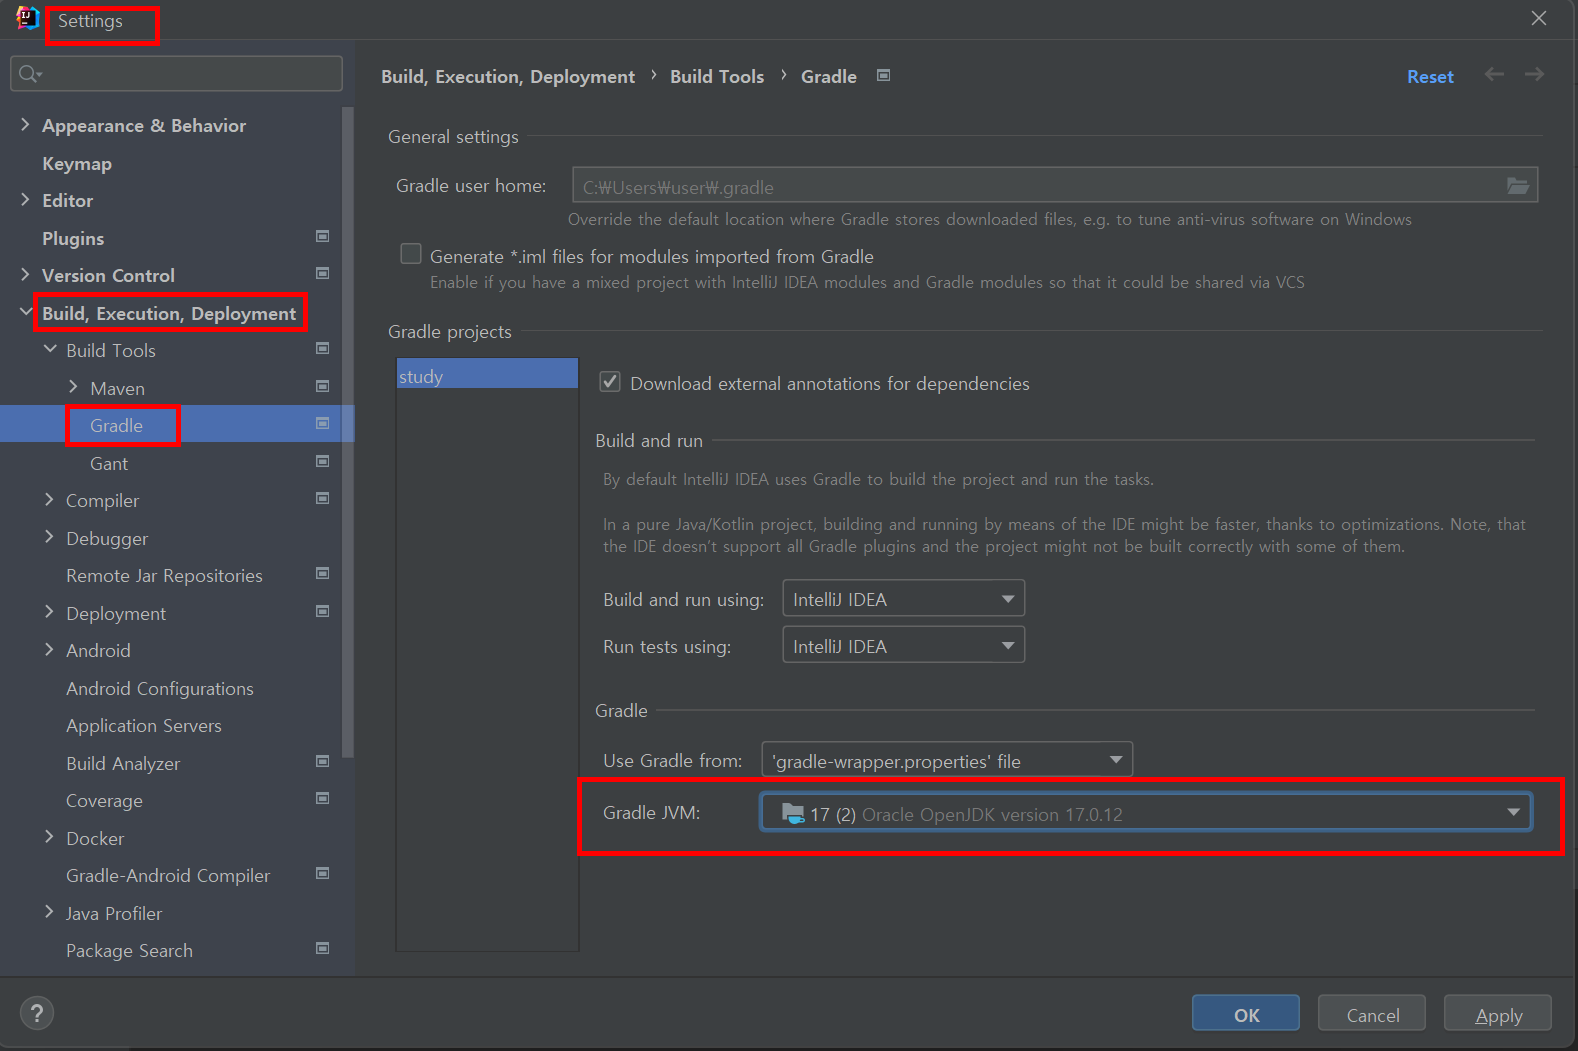
Task: Click the search magnifier icon in settings search
Action: 30,74
